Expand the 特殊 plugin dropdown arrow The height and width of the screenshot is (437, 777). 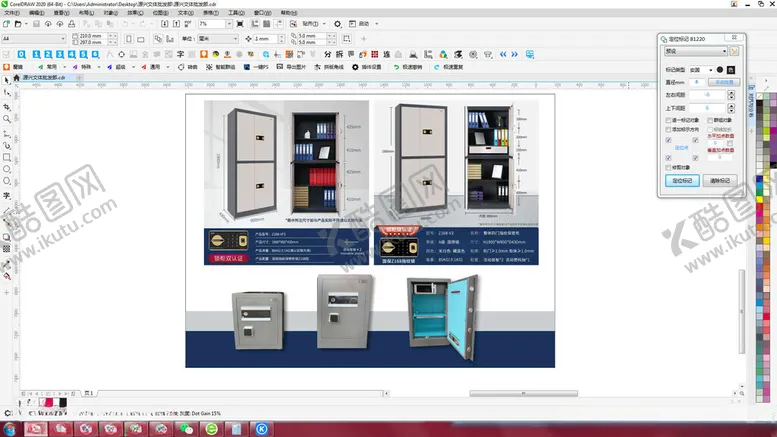99,67
